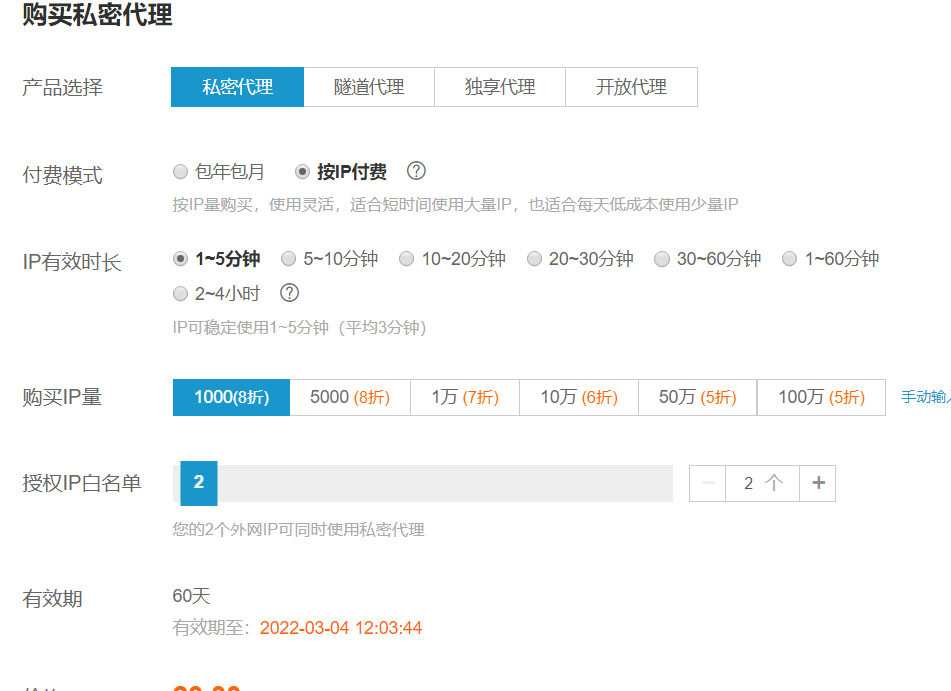Select 5000 (8折) IP quantity

(x=350, y=397)
